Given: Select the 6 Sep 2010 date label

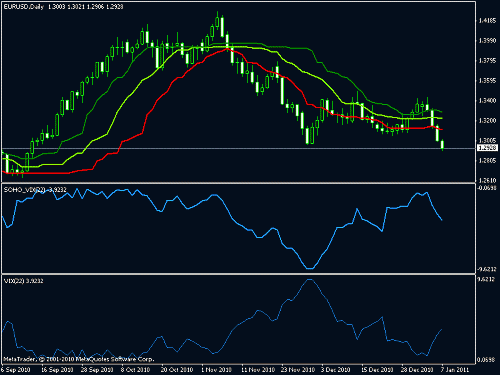Looking at the screenshot, I should [16, 370].
